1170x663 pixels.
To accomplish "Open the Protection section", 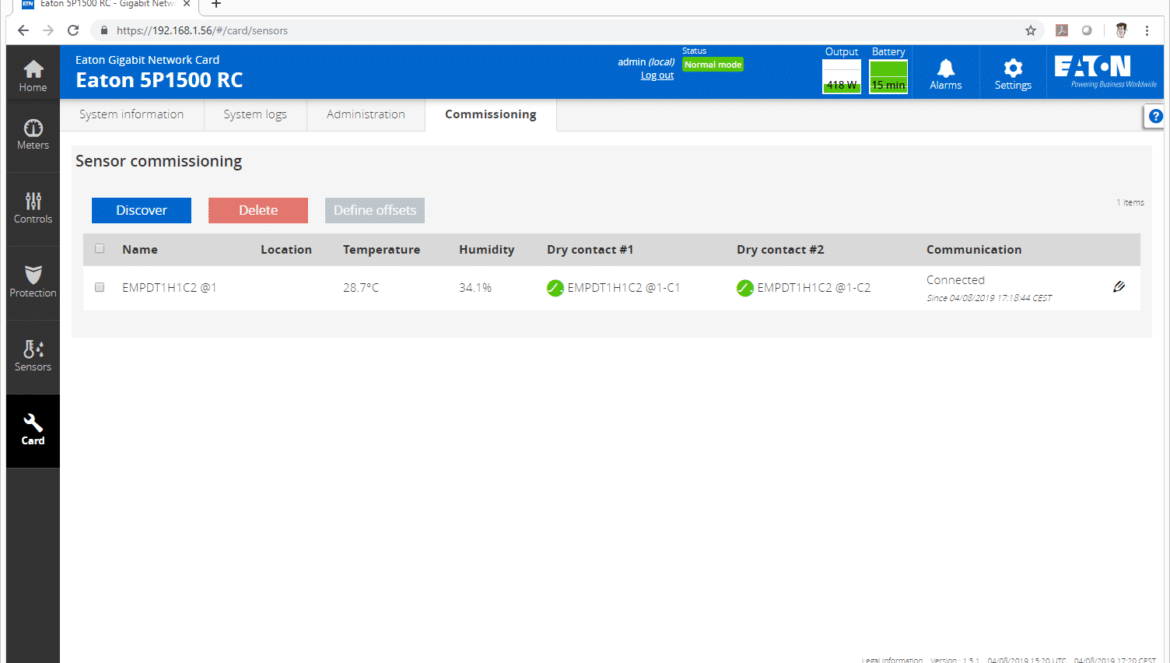I will [x=33, y=282].
